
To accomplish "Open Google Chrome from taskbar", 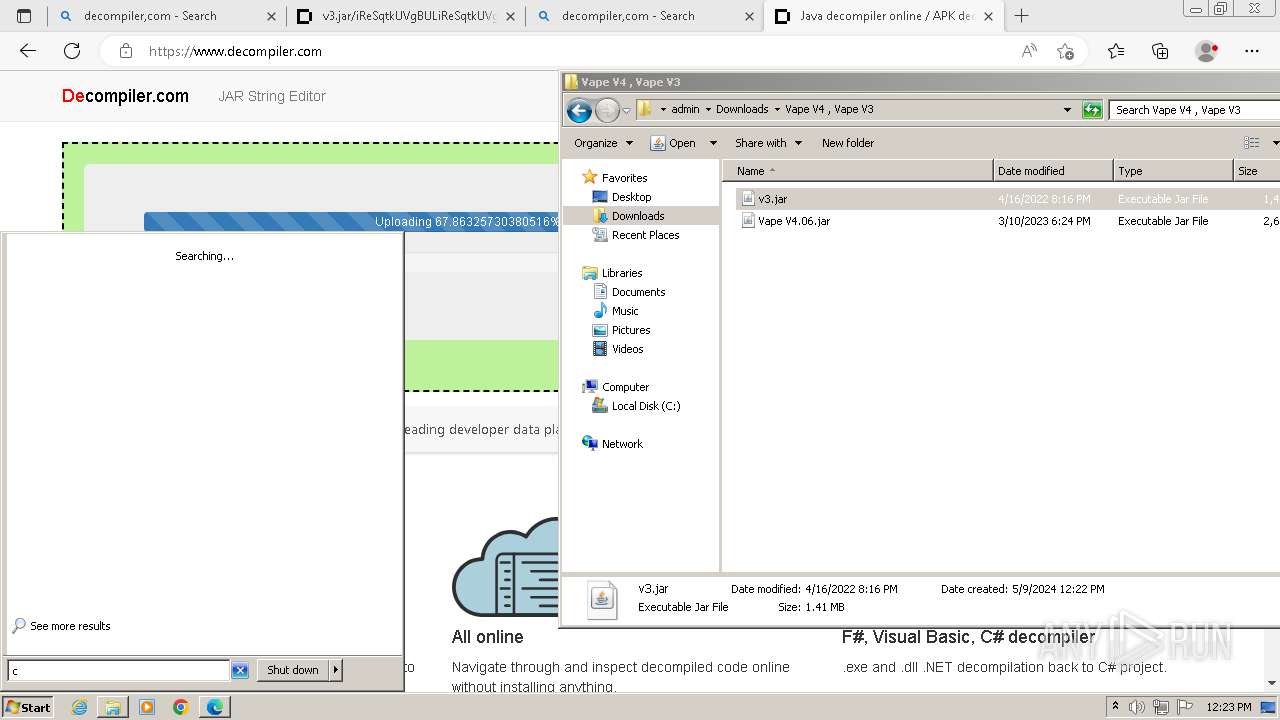I will (180, 707).
